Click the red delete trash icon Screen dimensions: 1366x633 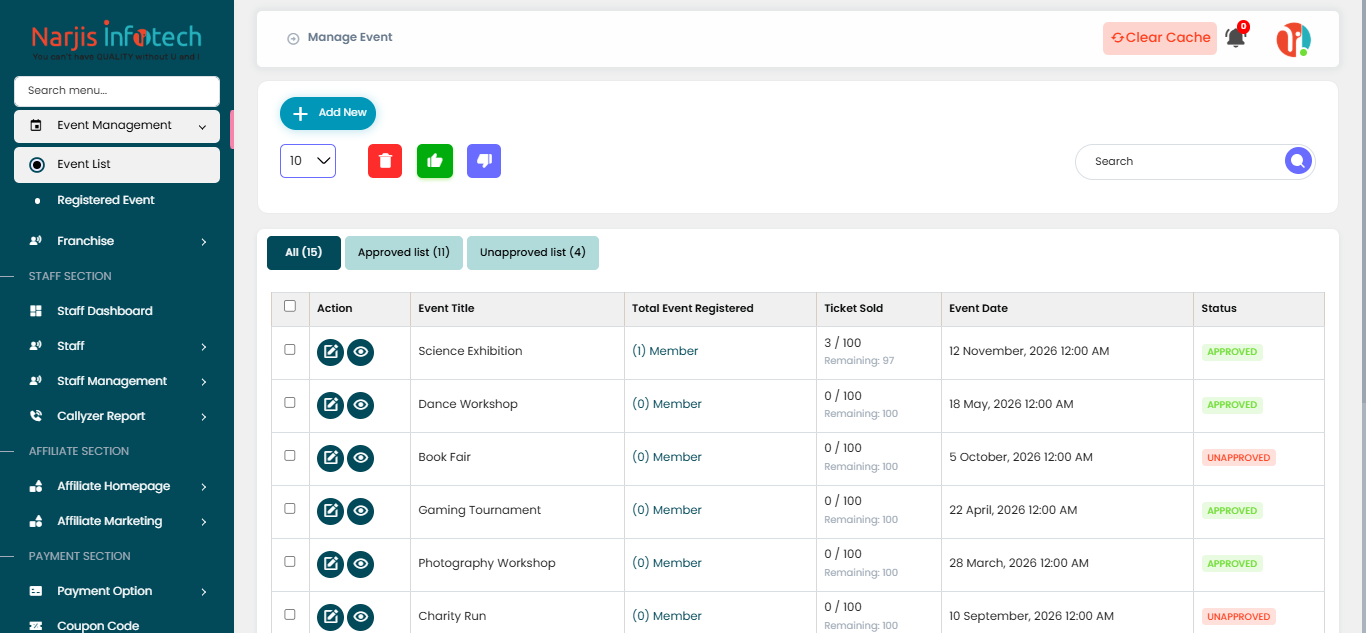pyautogui.click(x=385, y=161)
